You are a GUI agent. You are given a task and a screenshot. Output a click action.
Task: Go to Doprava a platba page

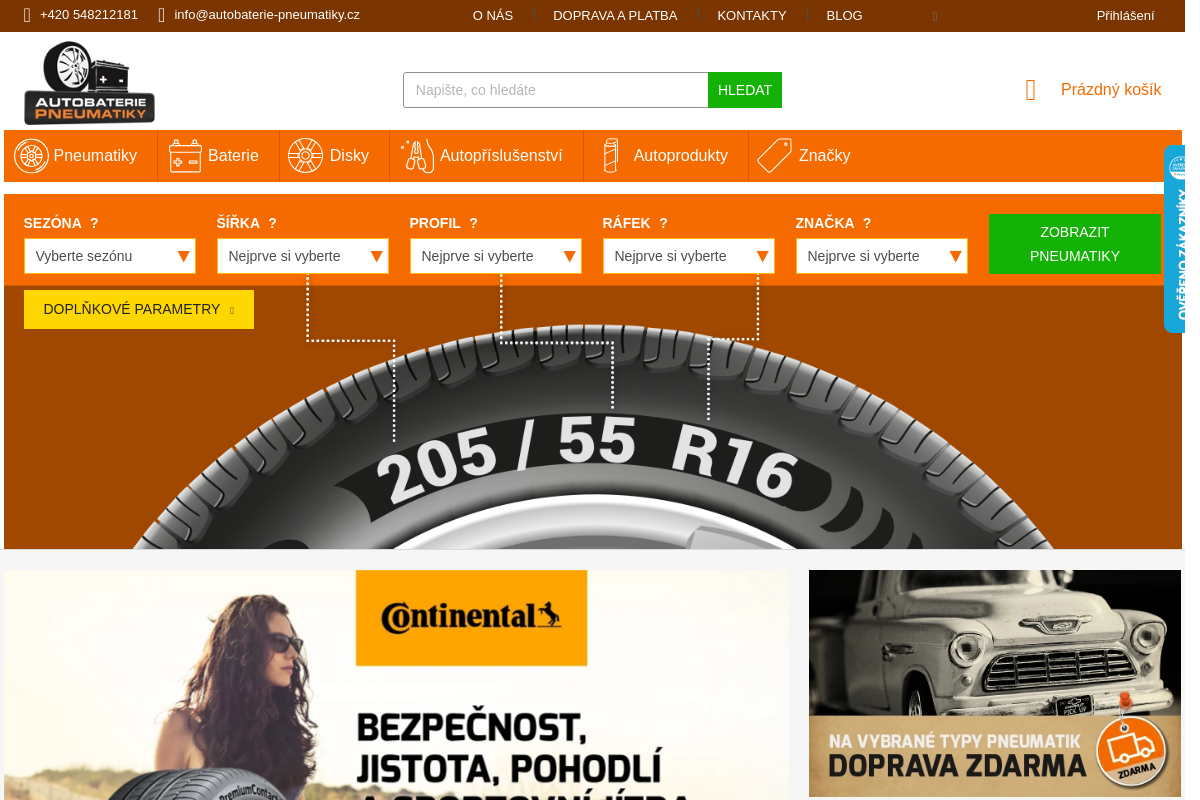coord(615,16)
